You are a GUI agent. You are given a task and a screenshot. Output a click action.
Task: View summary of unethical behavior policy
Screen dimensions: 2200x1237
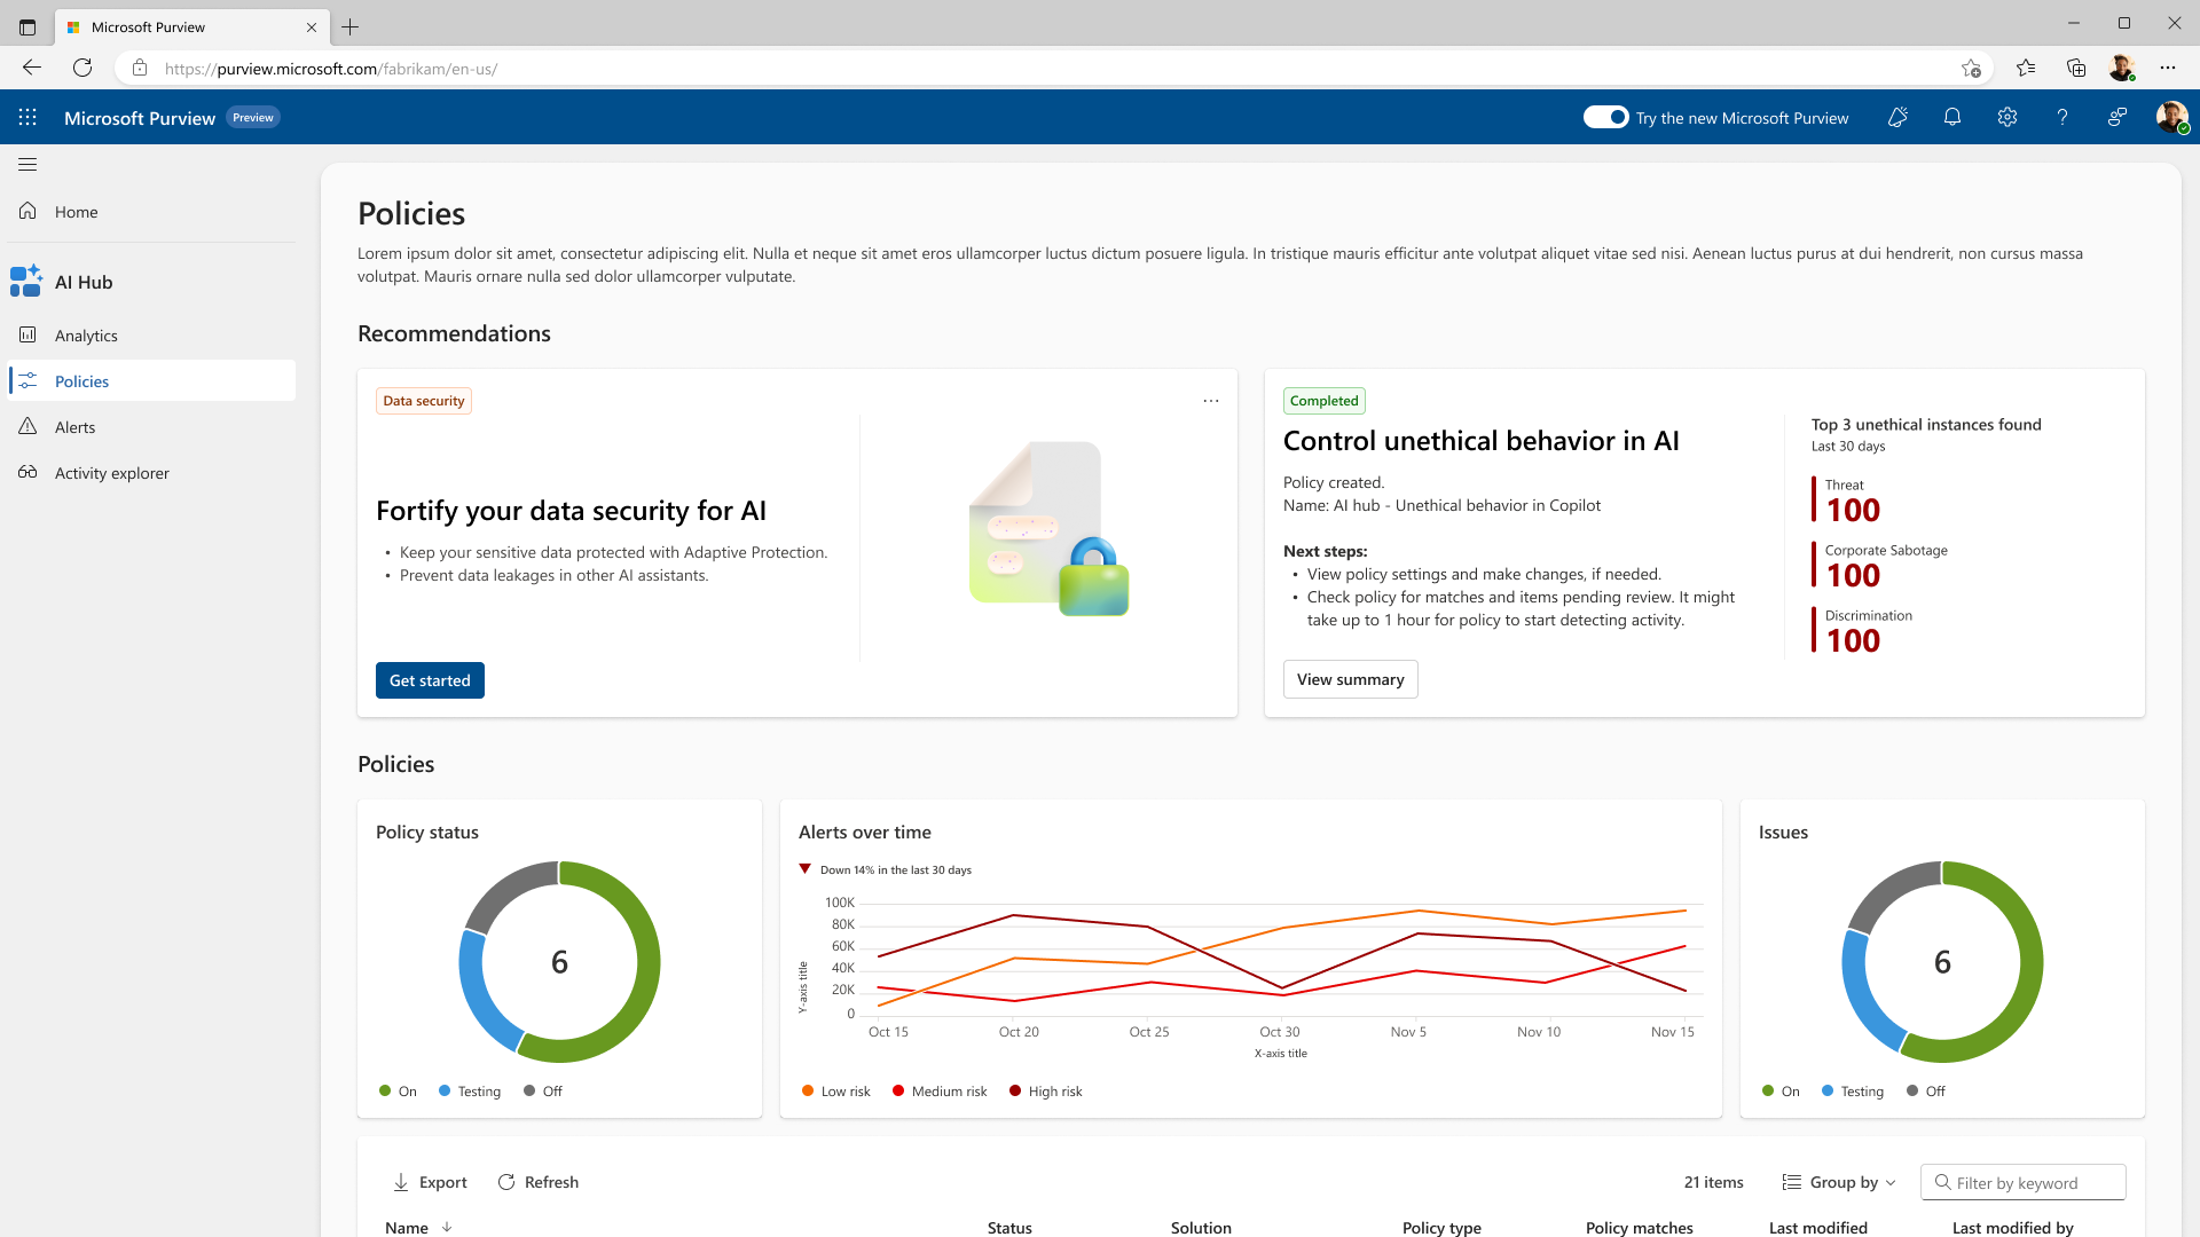coord(1350,679)
